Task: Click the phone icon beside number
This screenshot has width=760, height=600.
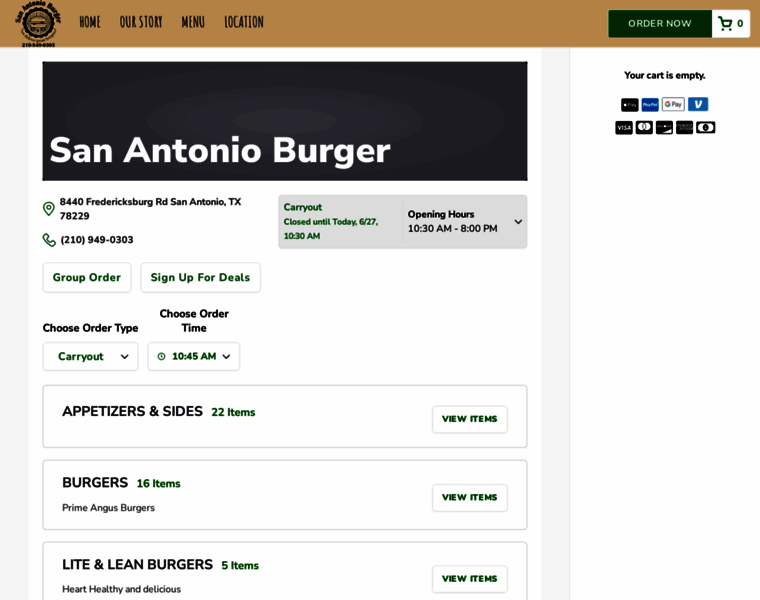Action: pos(49,240)
